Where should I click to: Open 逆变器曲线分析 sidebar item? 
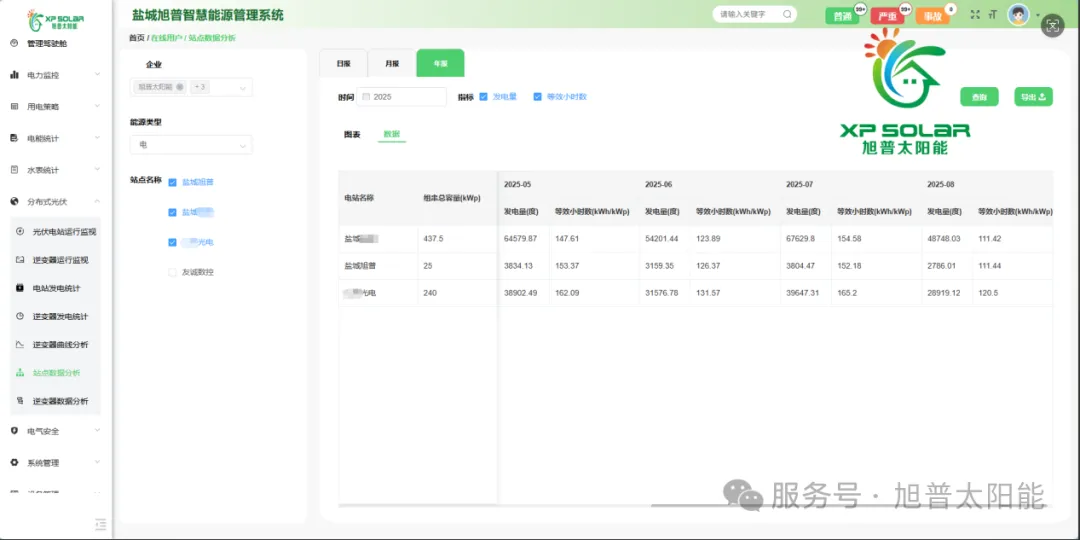pos(60,344)
